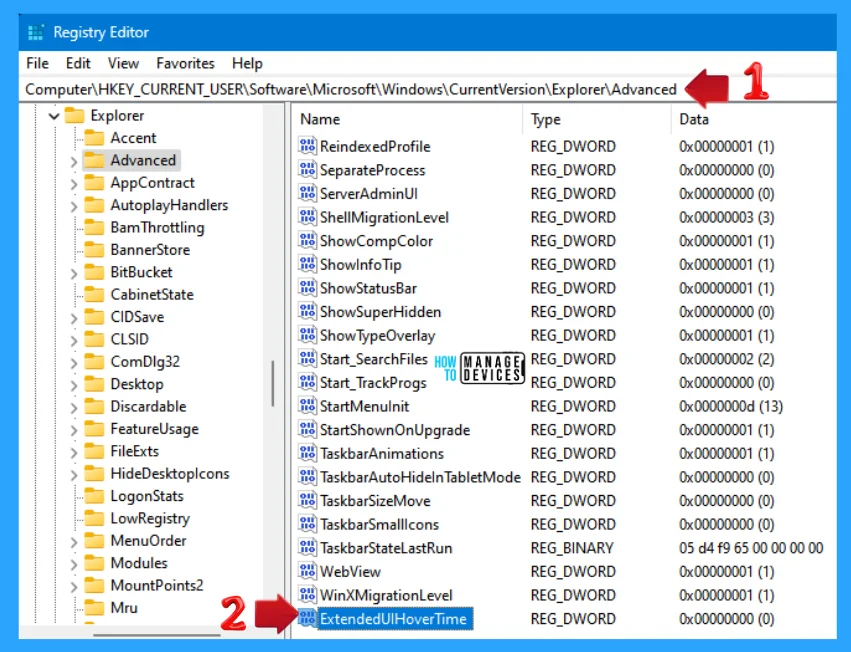Select the Accent folder icon
Image resolution: width=851 pixels, height=652 pixels.
(x=94, y=138)
